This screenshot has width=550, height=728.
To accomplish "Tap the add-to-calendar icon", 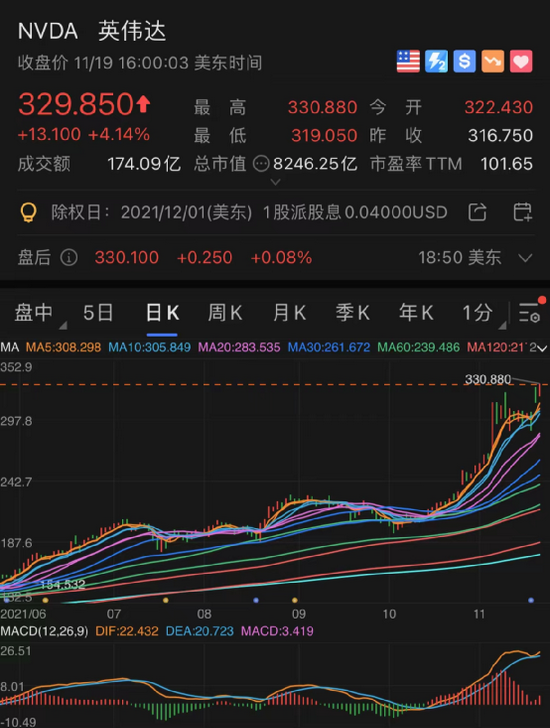I will [x=523, y=212].
